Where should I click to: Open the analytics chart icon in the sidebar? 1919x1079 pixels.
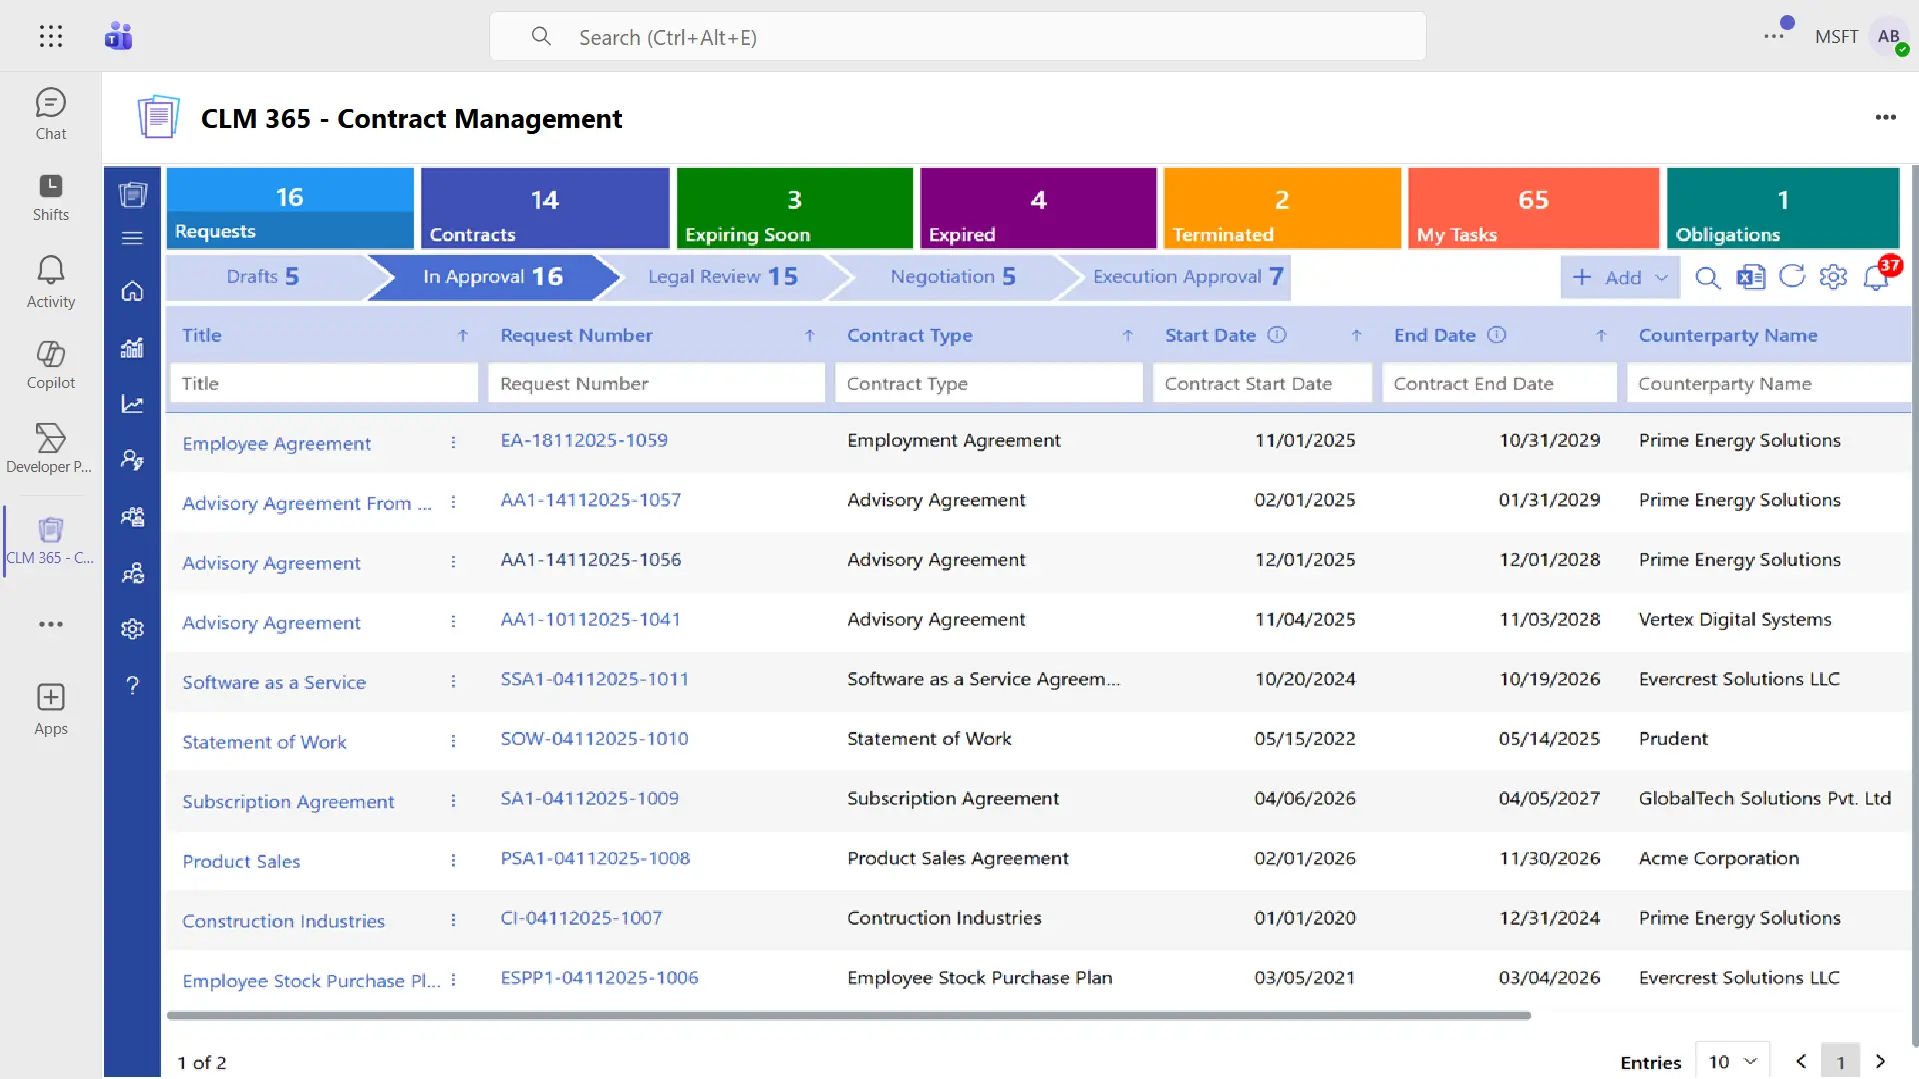point(132,347)
